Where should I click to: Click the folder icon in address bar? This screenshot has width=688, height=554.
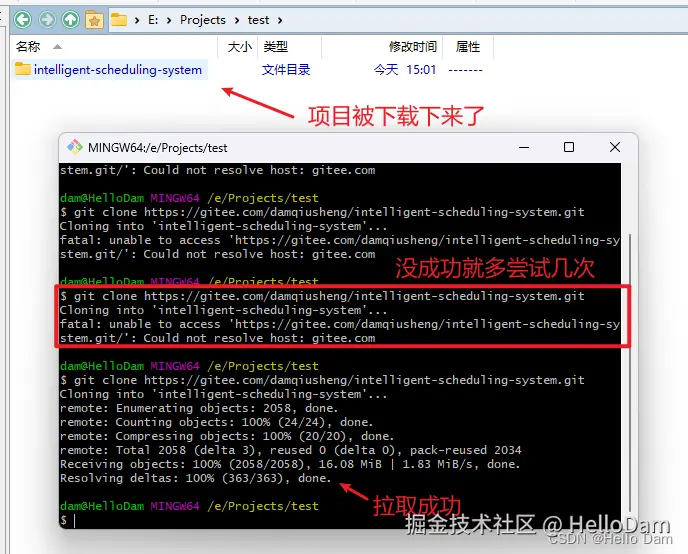tap(119, 20)
